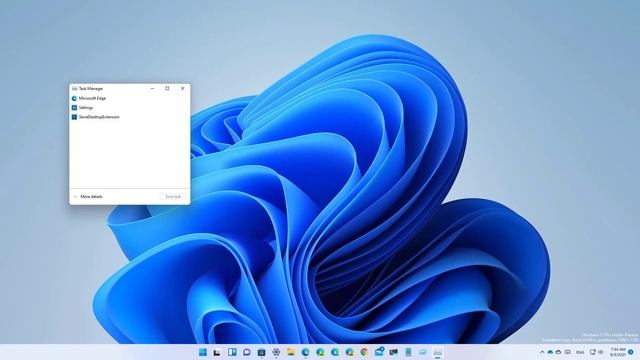Select the StoreDesktopExtension process row

pos(129,117)
